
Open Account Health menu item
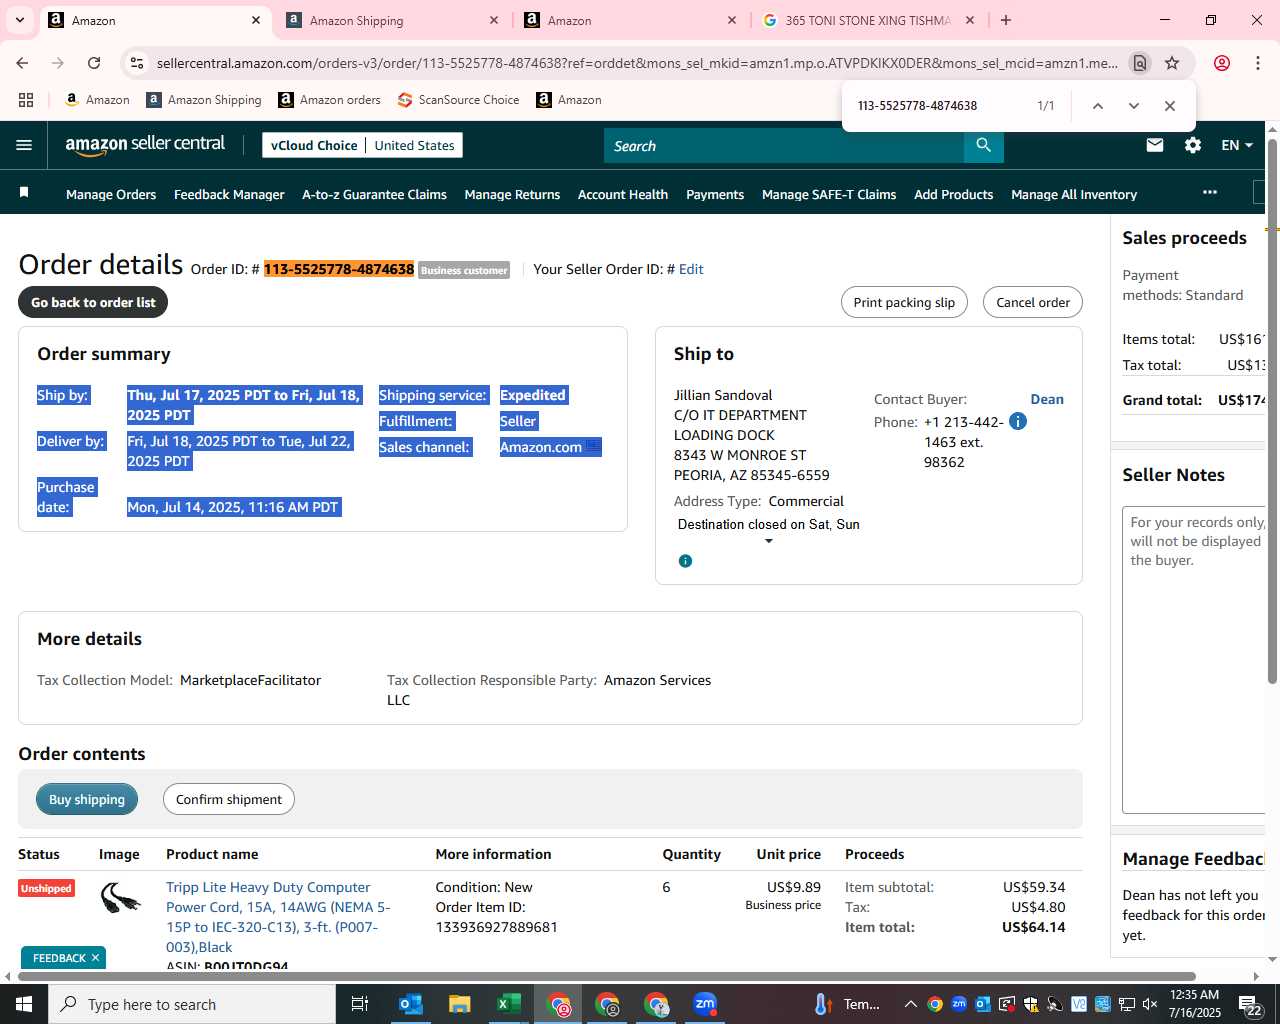pyautogui.click(x=623, y=194)
